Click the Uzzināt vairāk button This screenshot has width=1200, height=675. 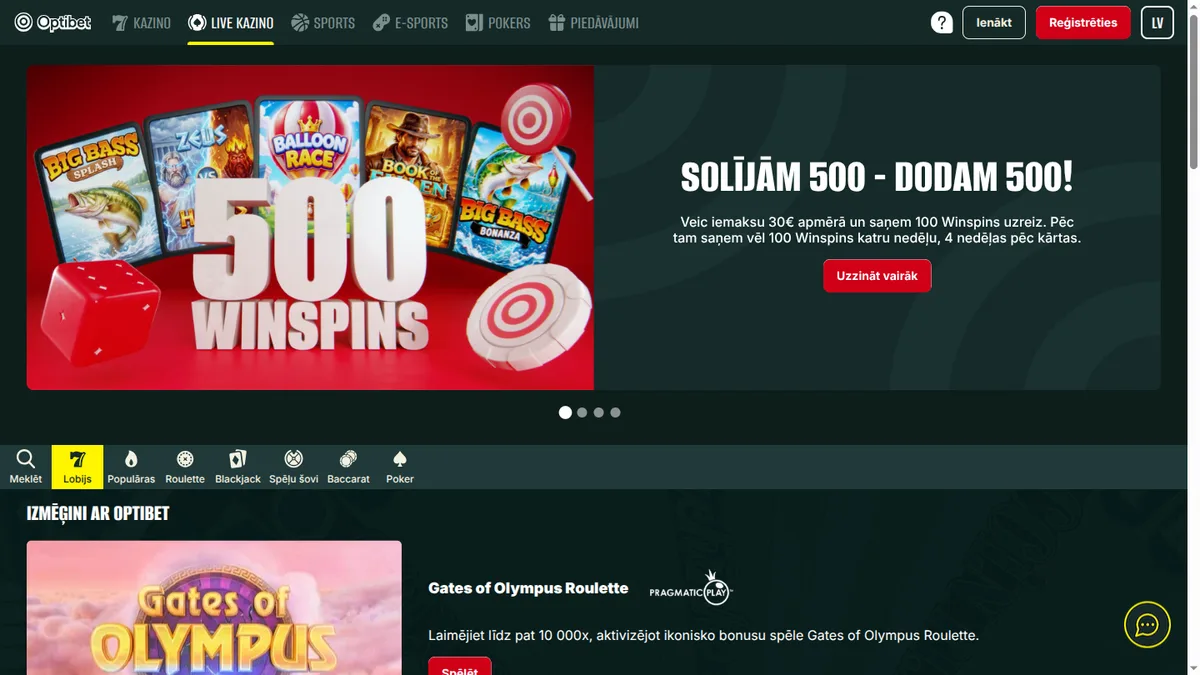(x=877, y=276)
